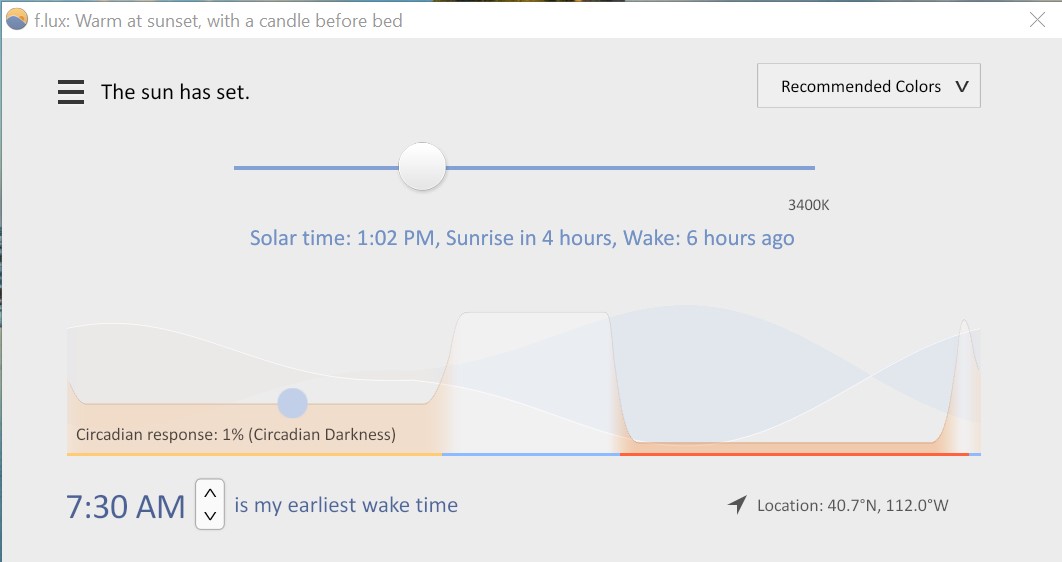Click the light blue segment of the timeline bar
1062x562 pixels.
pos(530,454)
